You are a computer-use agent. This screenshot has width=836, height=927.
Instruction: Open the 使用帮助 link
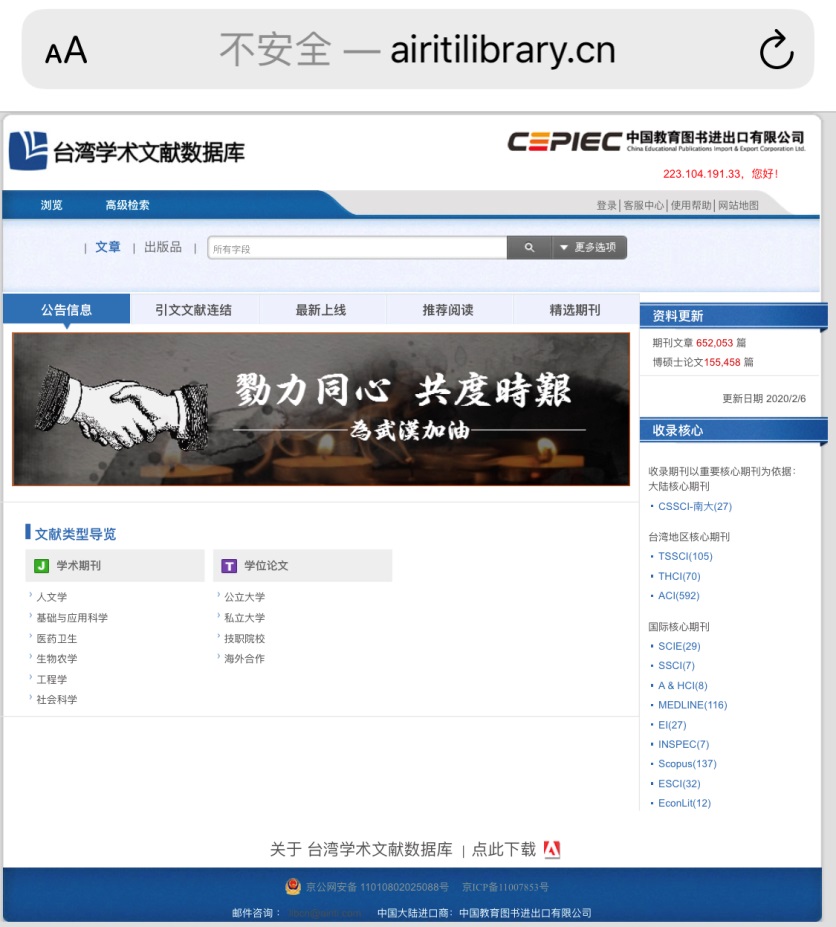691,206
